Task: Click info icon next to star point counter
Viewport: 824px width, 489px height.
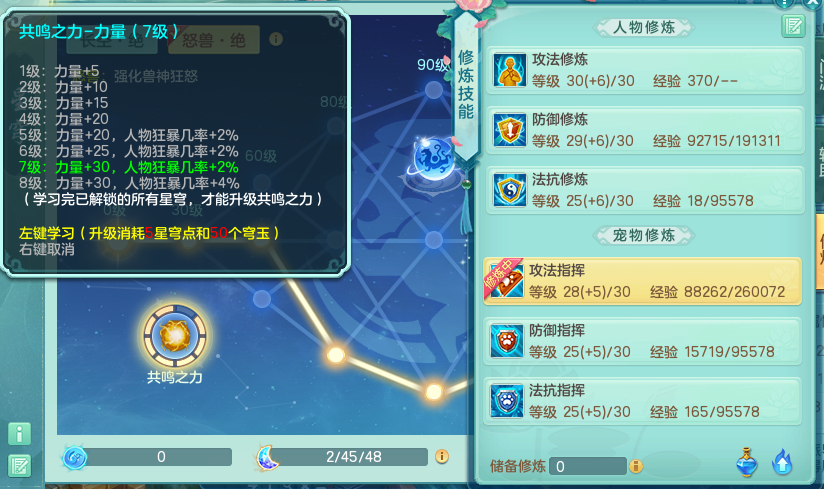Action: 442,456
